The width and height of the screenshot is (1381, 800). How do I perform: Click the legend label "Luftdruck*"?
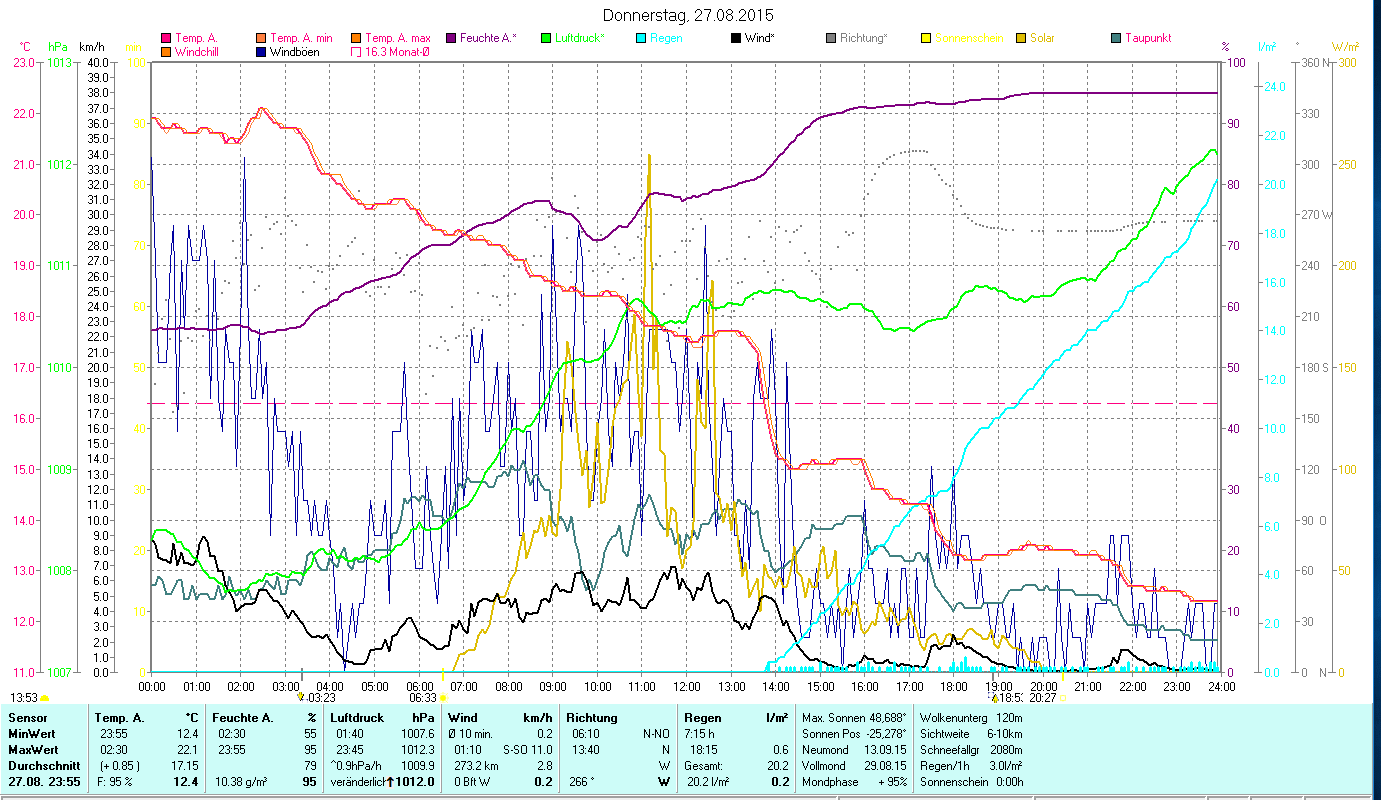coord(582,38)
